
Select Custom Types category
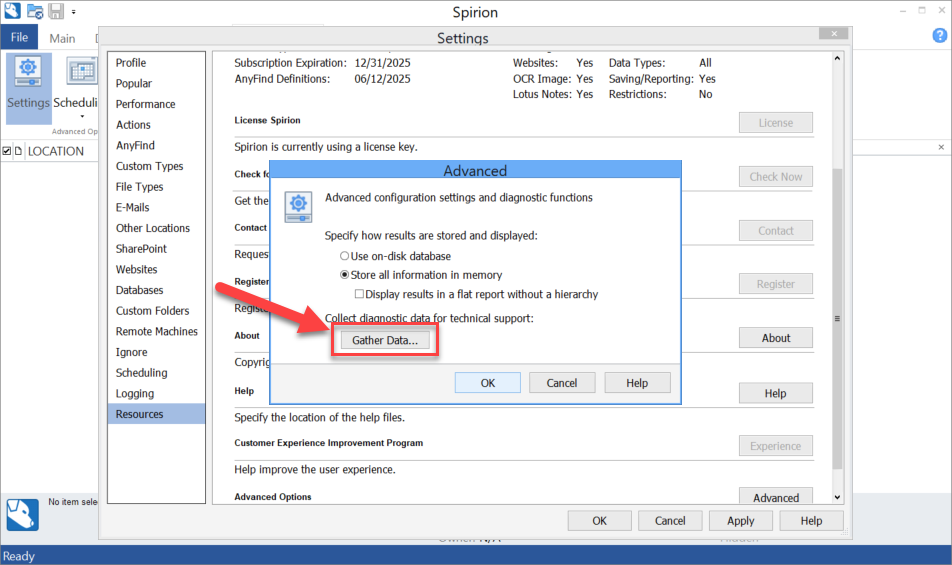click(x=156, y=166)
